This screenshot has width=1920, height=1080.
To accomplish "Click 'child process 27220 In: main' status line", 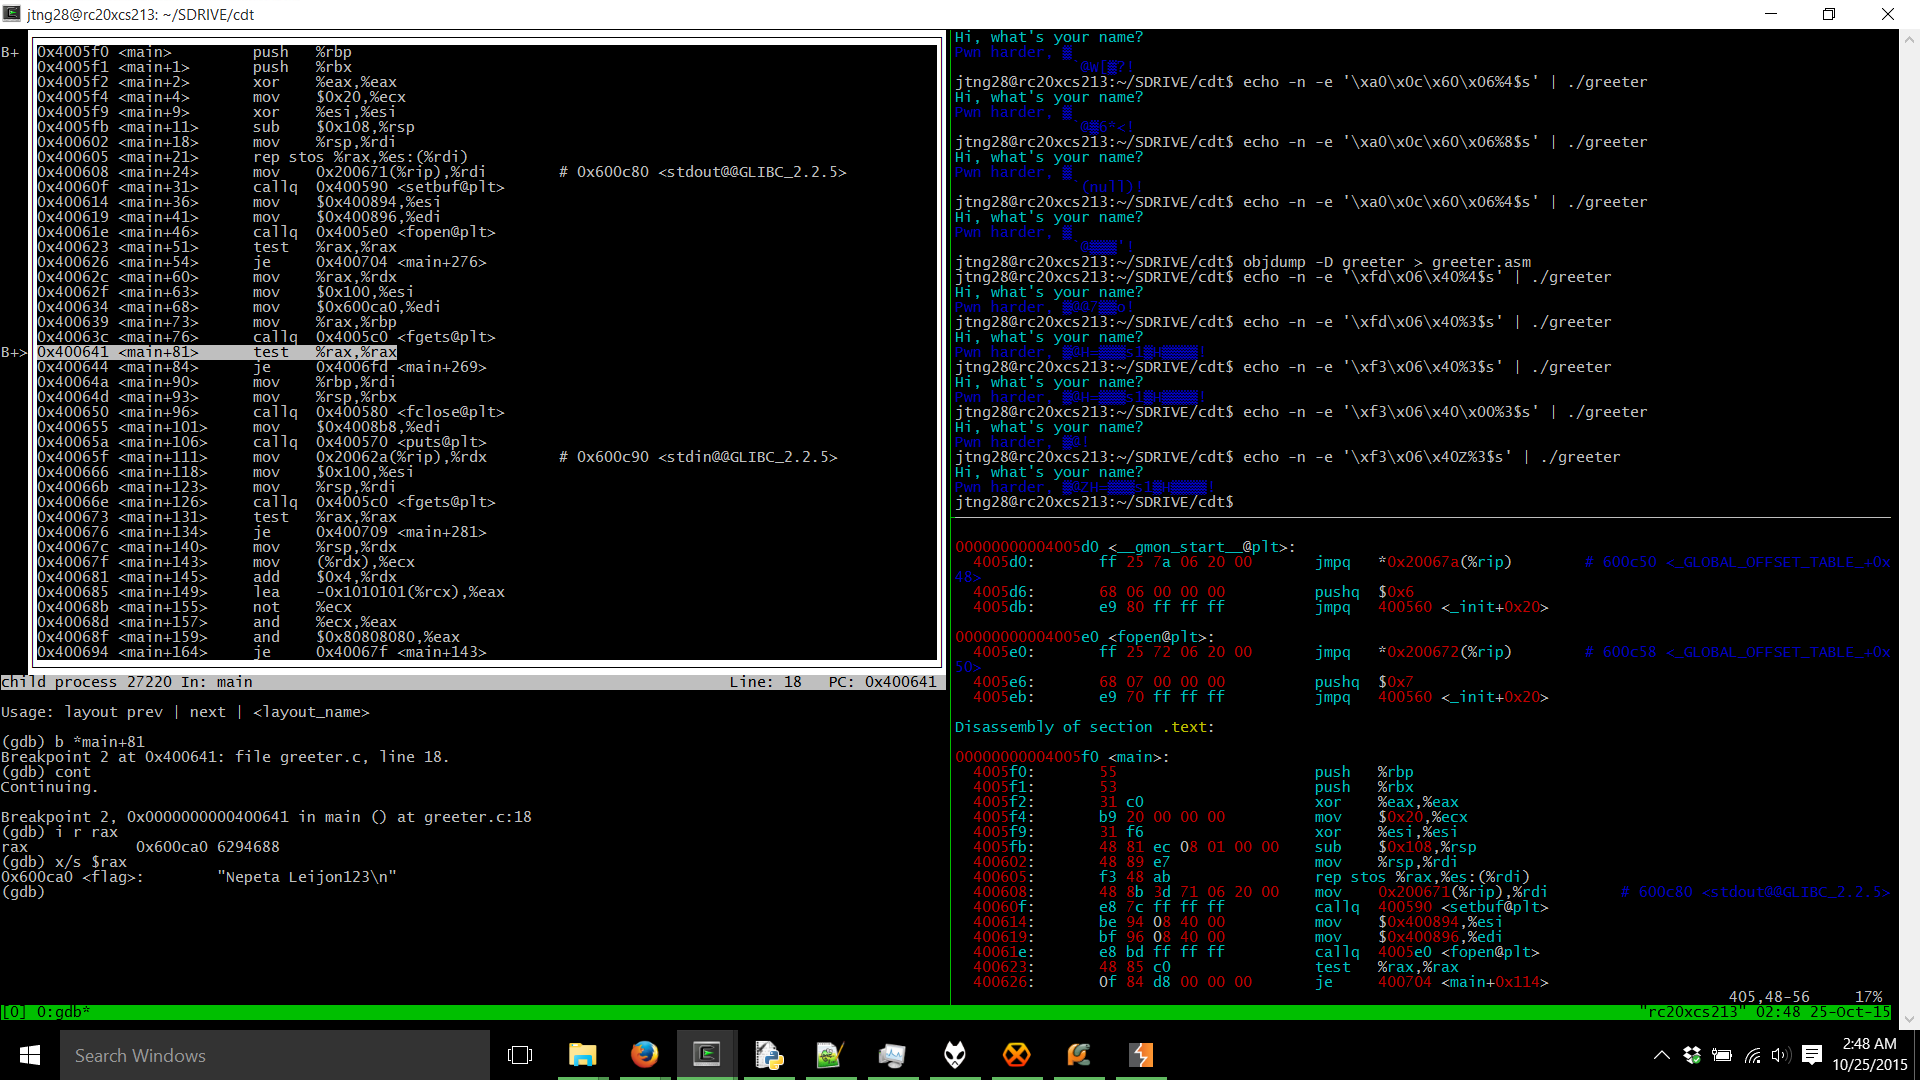I will click(x=127, y=682).
